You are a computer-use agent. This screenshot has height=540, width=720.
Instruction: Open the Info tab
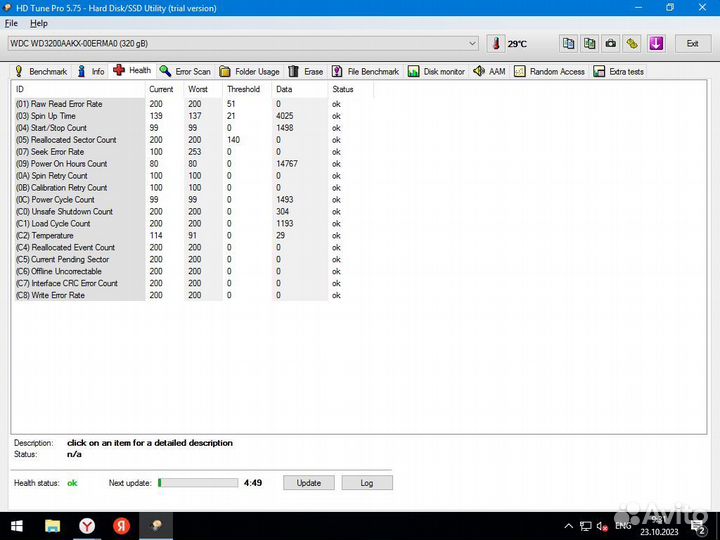click(91, 71)
